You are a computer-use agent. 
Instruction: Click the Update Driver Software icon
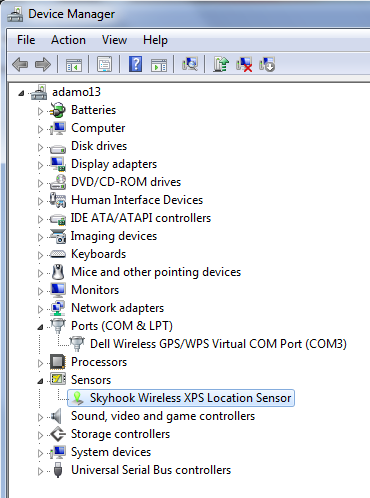point(221,64)
